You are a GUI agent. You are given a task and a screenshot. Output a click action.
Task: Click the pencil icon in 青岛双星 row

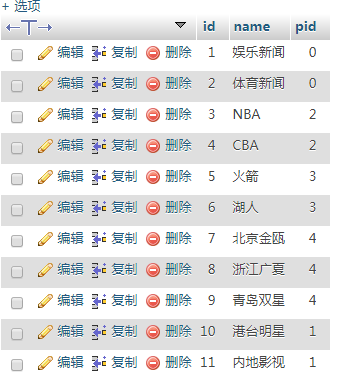click(45, 301)
